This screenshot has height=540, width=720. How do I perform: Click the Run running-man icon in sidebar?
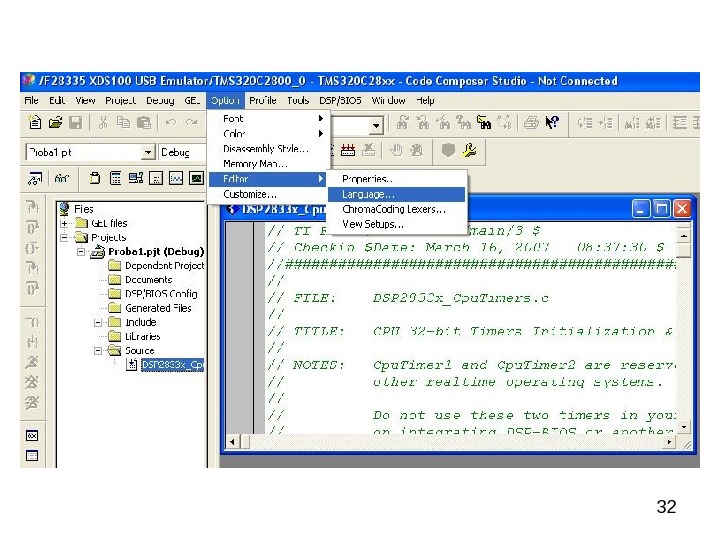tap(32, 362)
